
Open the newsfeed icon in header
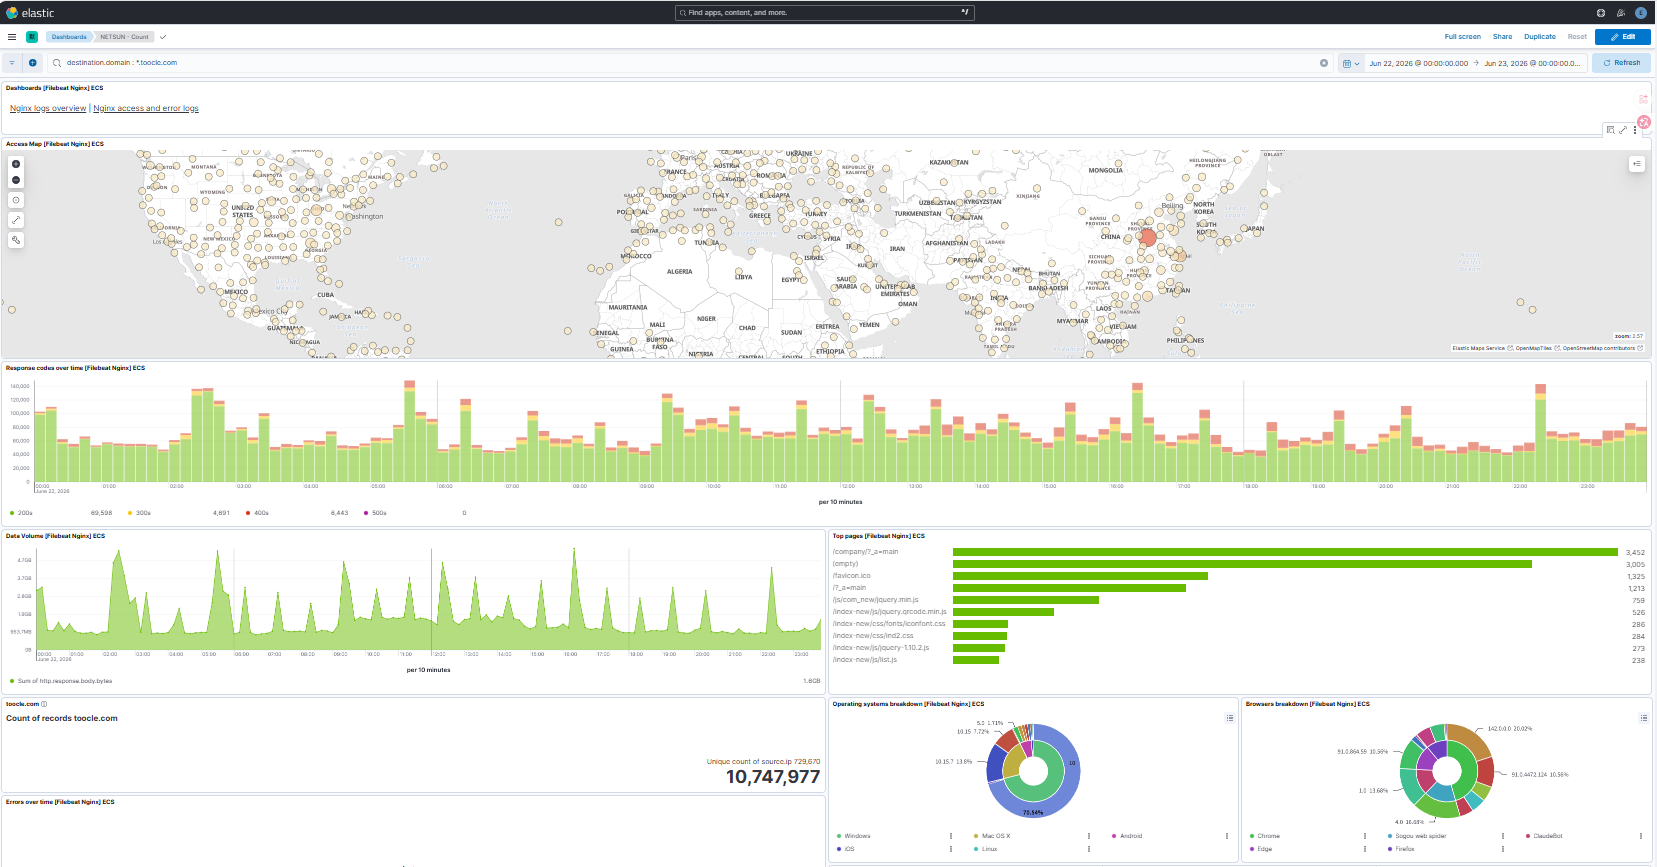click(1621, 13)
